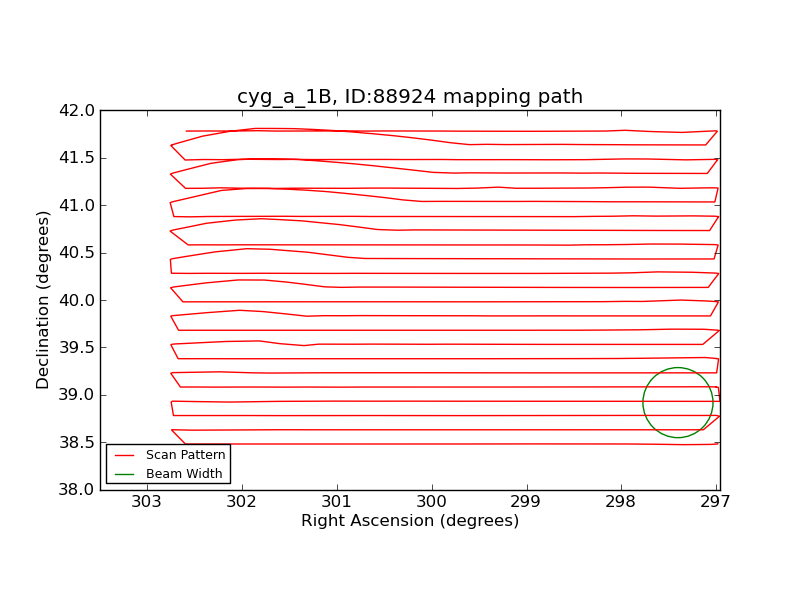The image size is (800, 600).
Task: Click the declination tick label "38.0"
Action: tap(77, 490)
